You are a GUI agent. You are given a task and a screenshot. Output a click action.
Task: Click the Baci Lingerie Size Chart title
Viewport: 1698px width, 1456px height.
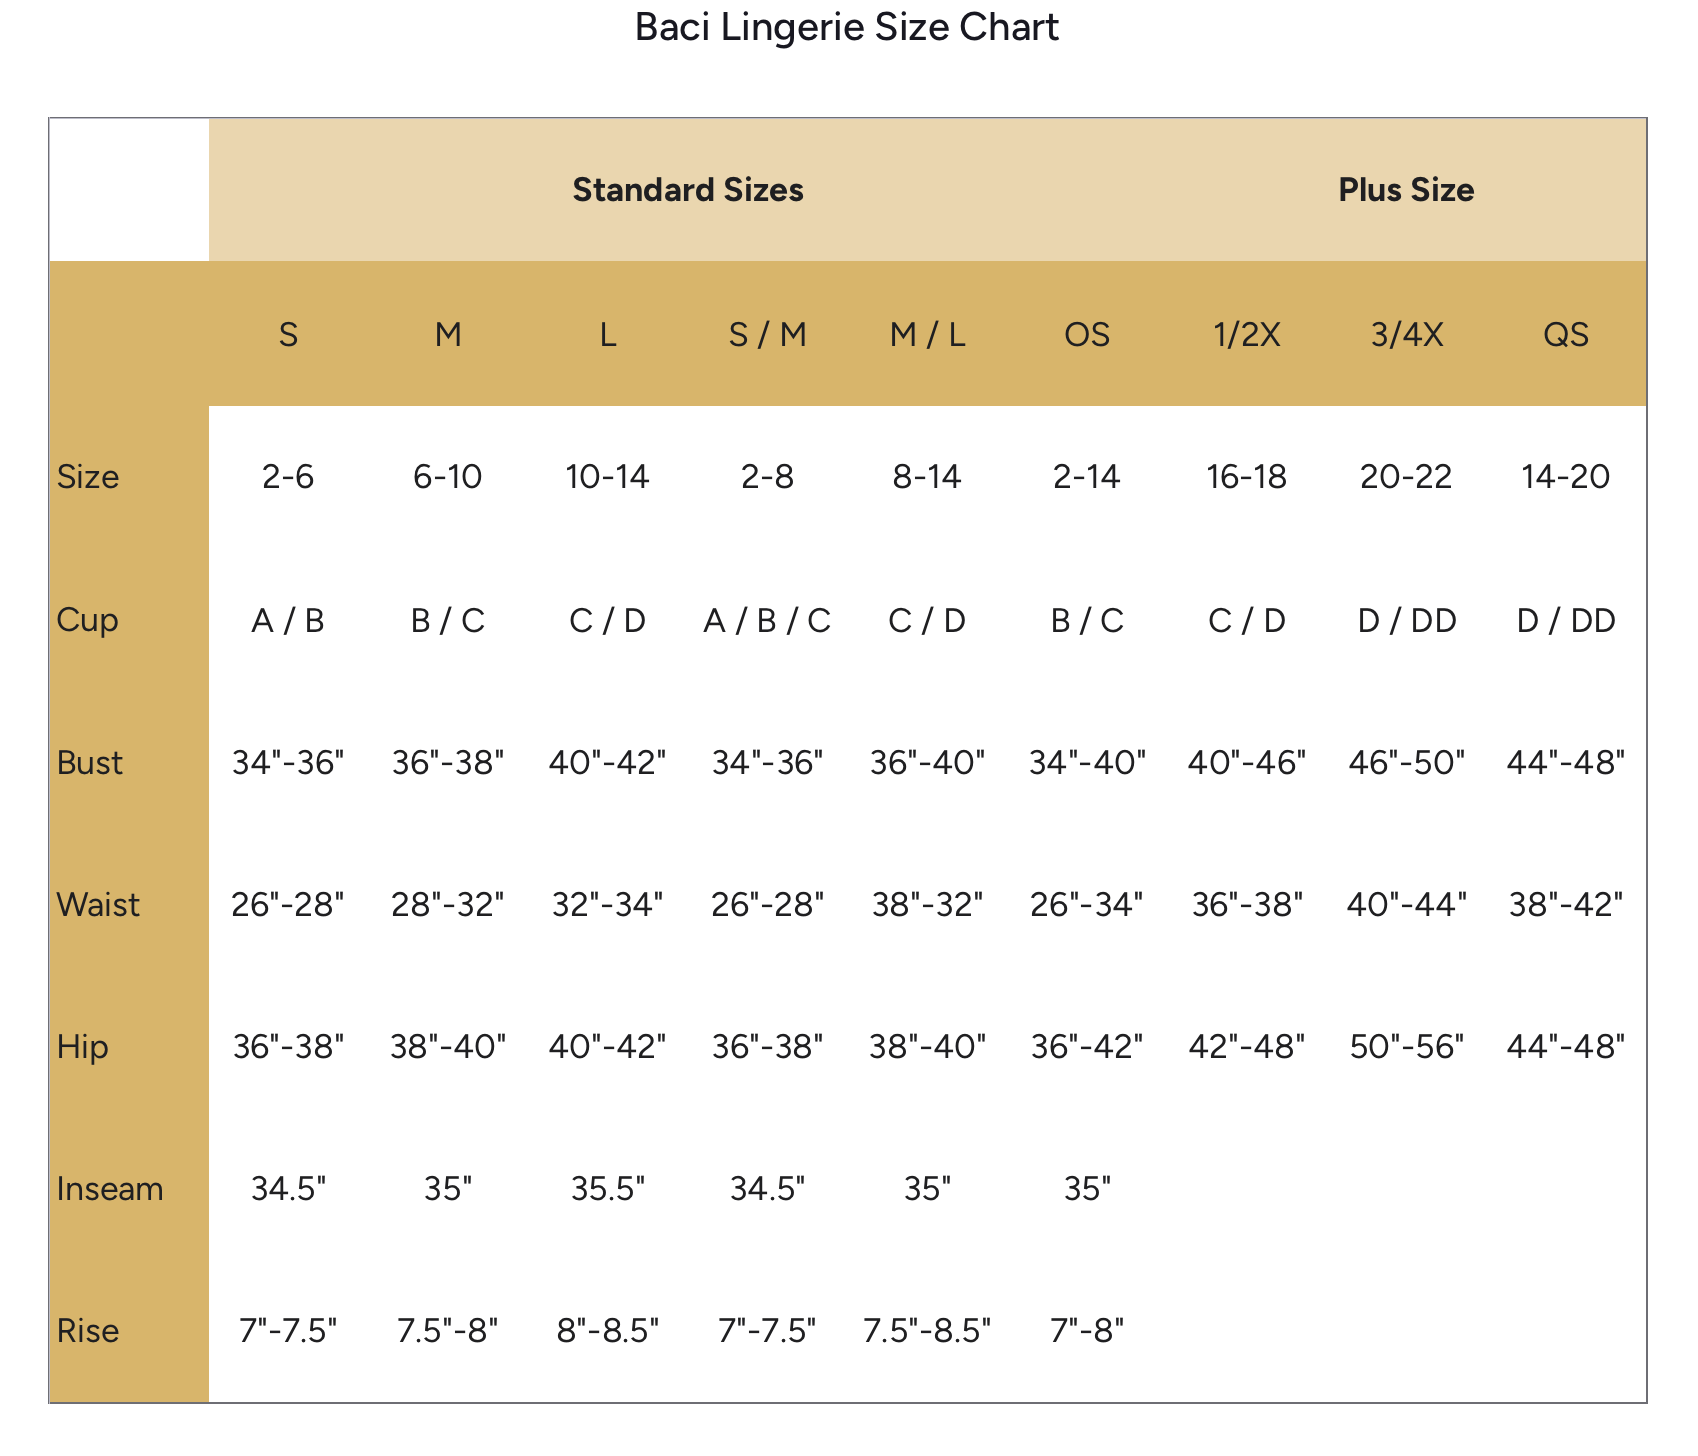pyautogui.click(x=847, y=28)
